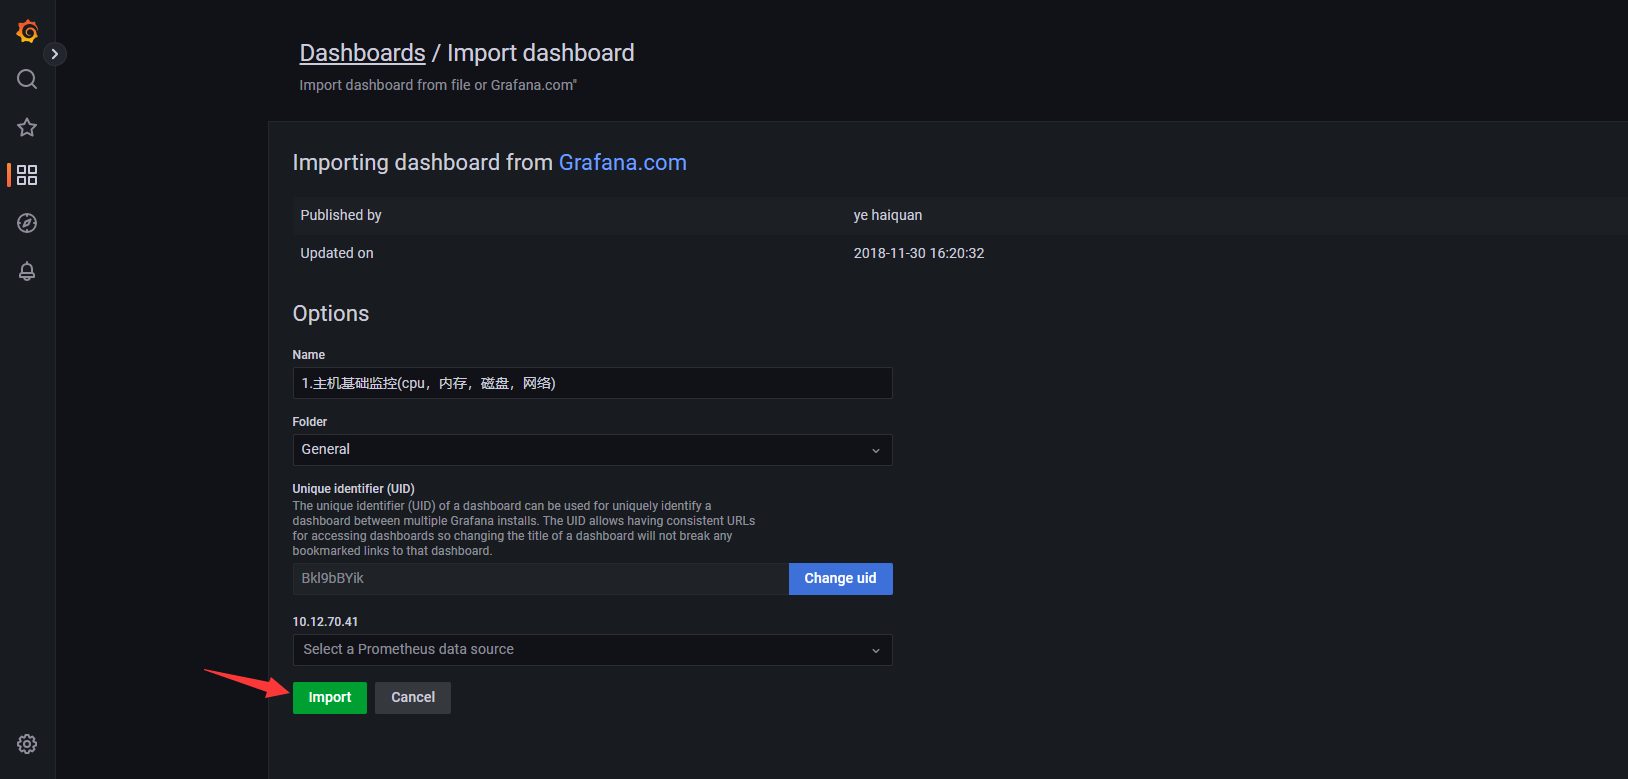Open the Search dashboards icon

(27, 79)
